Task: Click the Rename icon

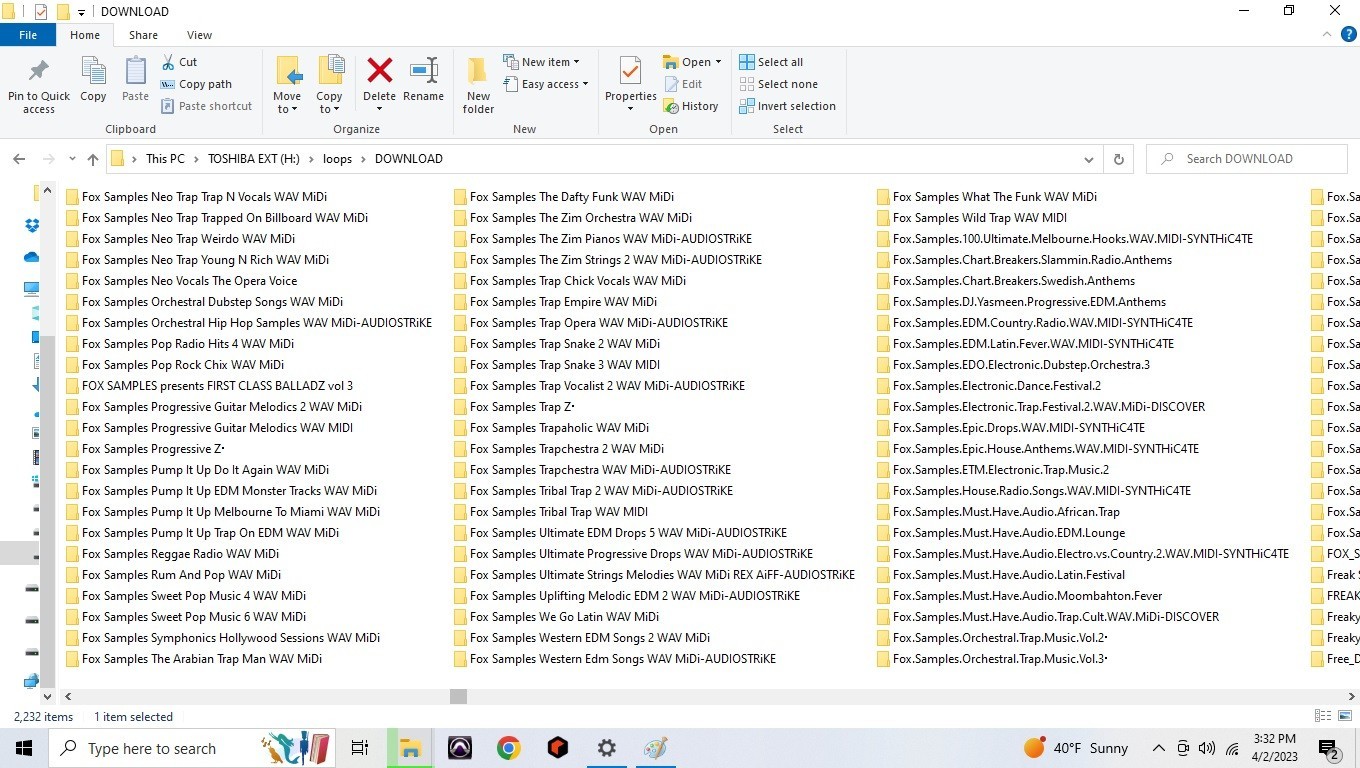Action: tap(424, 71)
